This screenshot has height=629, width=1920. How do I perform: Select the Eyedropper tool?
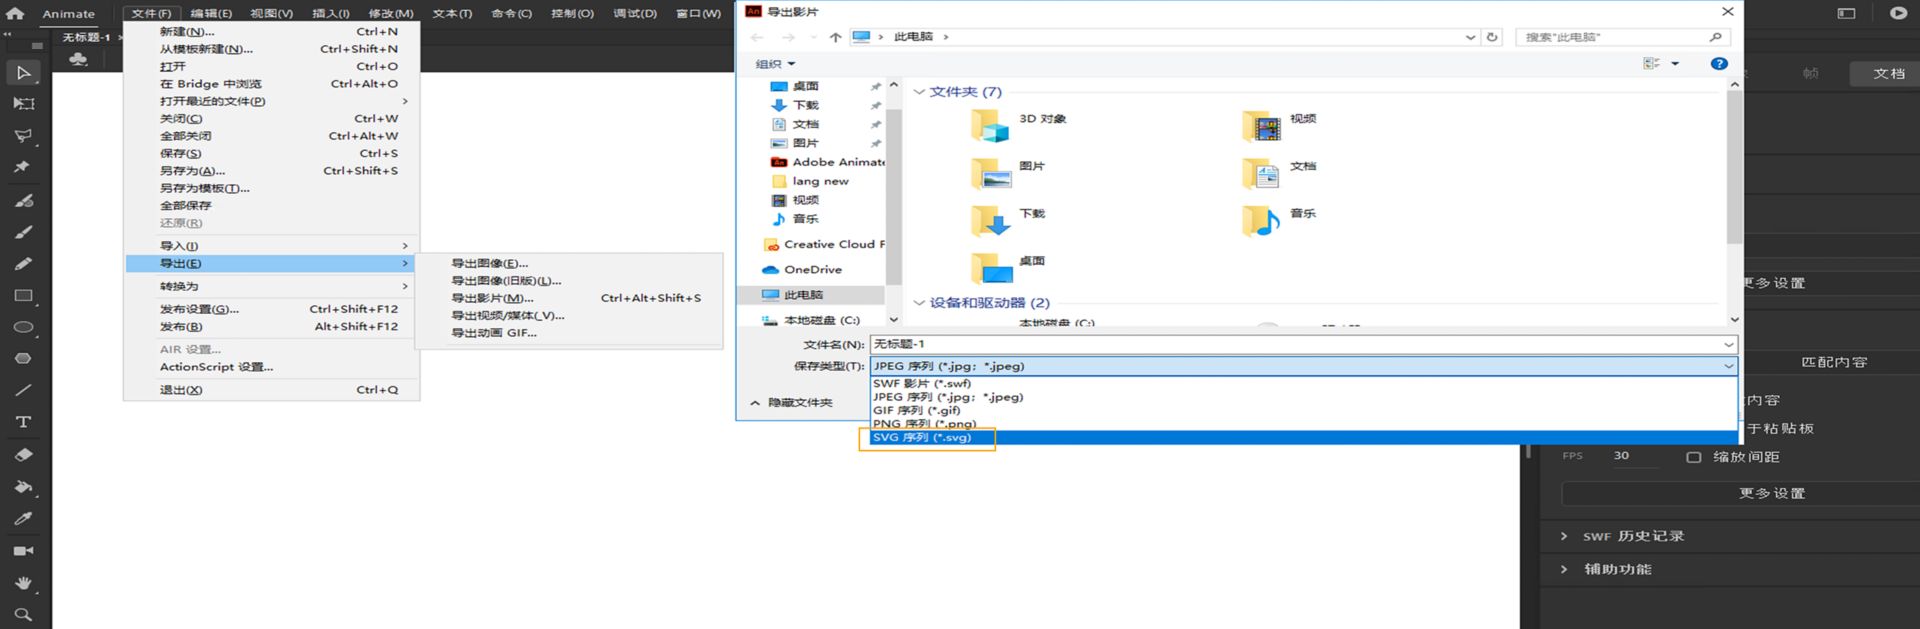(x=23, y=519)
